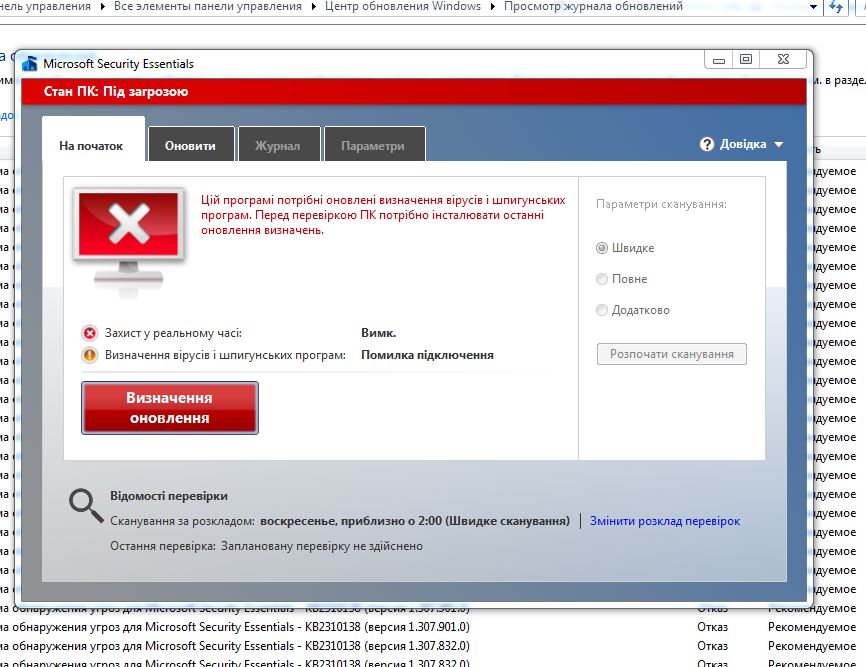
Task: Click the help question mark icon
Action: coord(706,144)
